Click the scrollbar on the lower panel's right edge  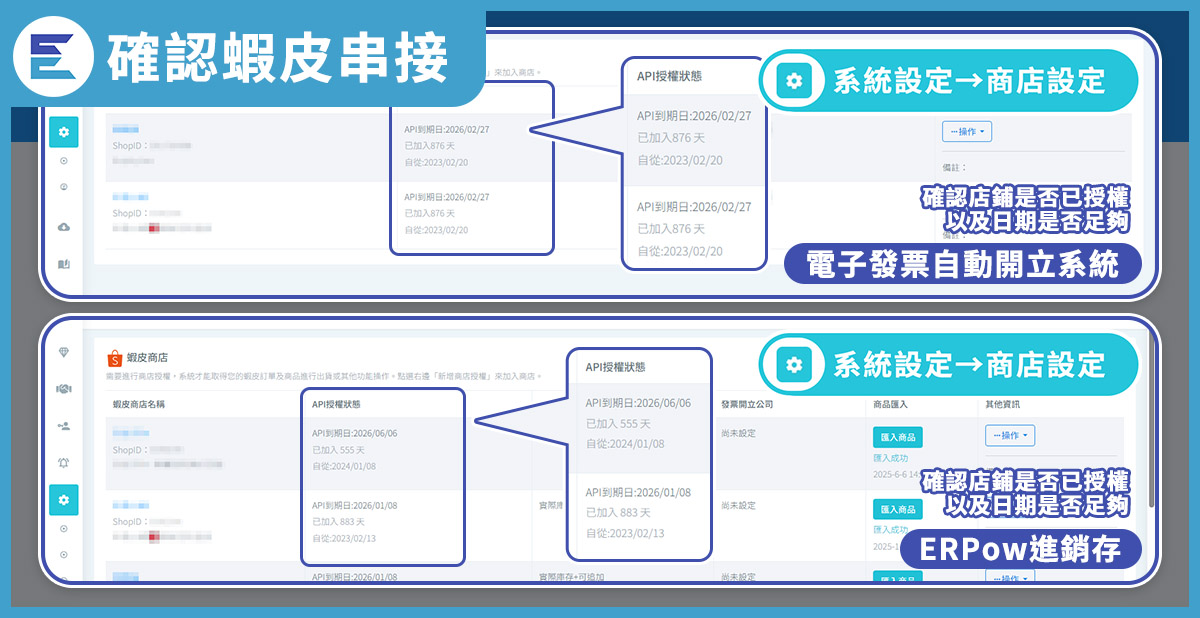point(1152,420)
